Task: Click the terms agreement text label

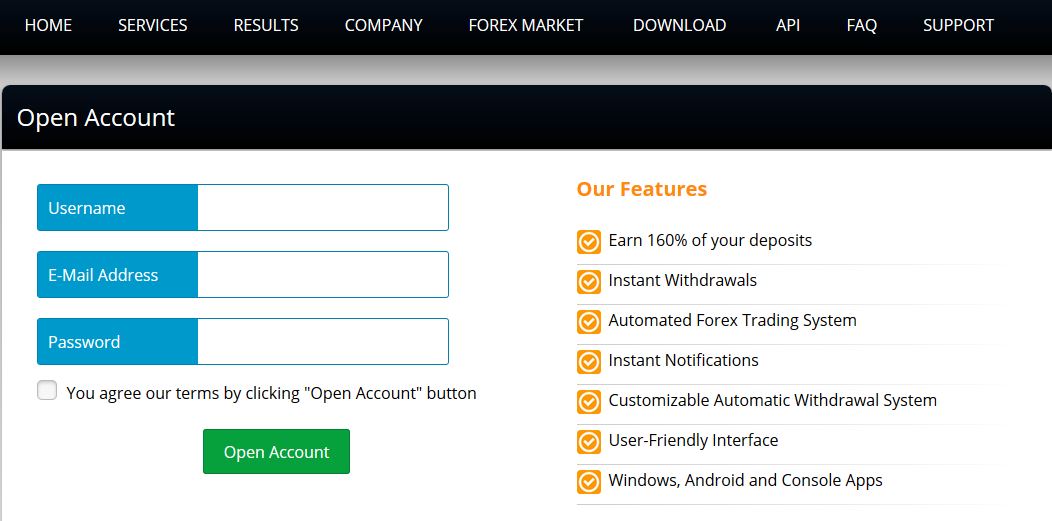Action: [x=271, y=393]
